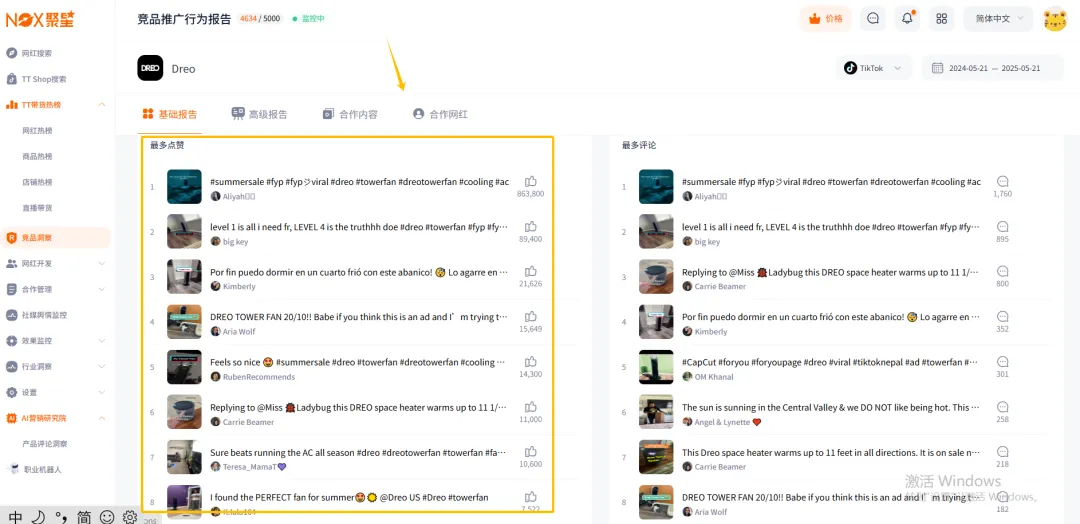This screenshot has width=1080, height=524.
Task: Click like icon showing 10,600
Action: tap(530, 452)
